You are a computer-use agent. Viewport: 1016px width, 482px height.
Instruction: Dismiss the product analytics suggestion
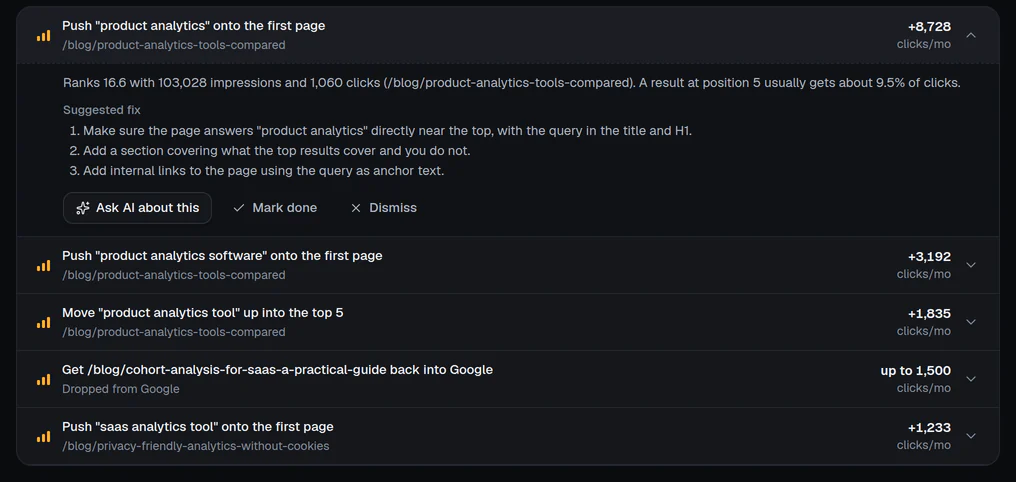[x=384, y=208]
